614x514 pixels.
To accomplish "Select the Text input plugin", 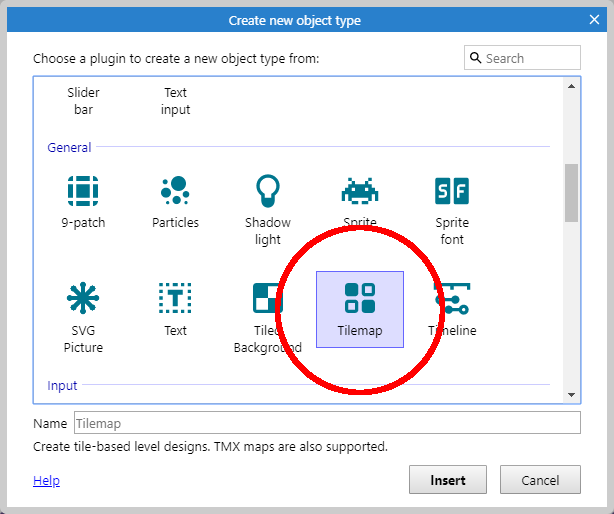I will 175,100.
